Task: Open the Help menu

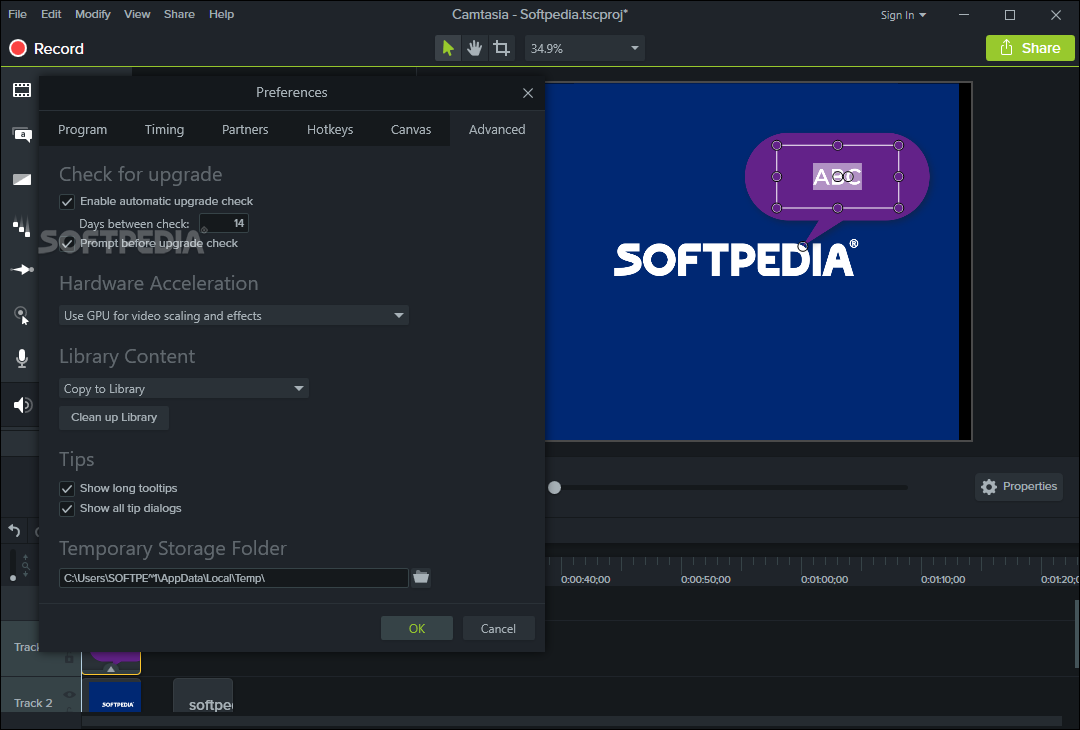Action: pyautogui.click(x=221, y=14)
